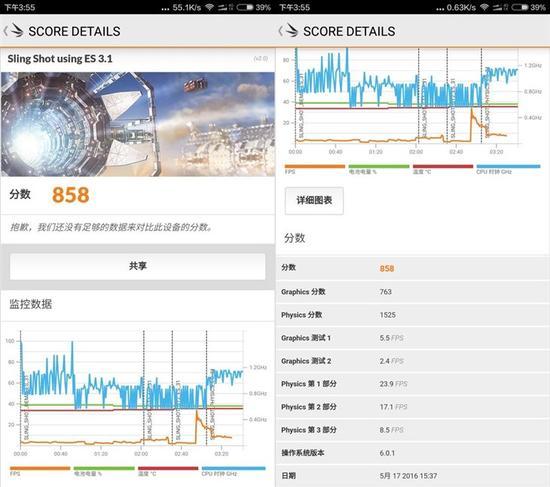Tap the orange 858 overall score
The width and height of the screenshot is (550, 487).
pyautogui.click(x=71, y=195)
